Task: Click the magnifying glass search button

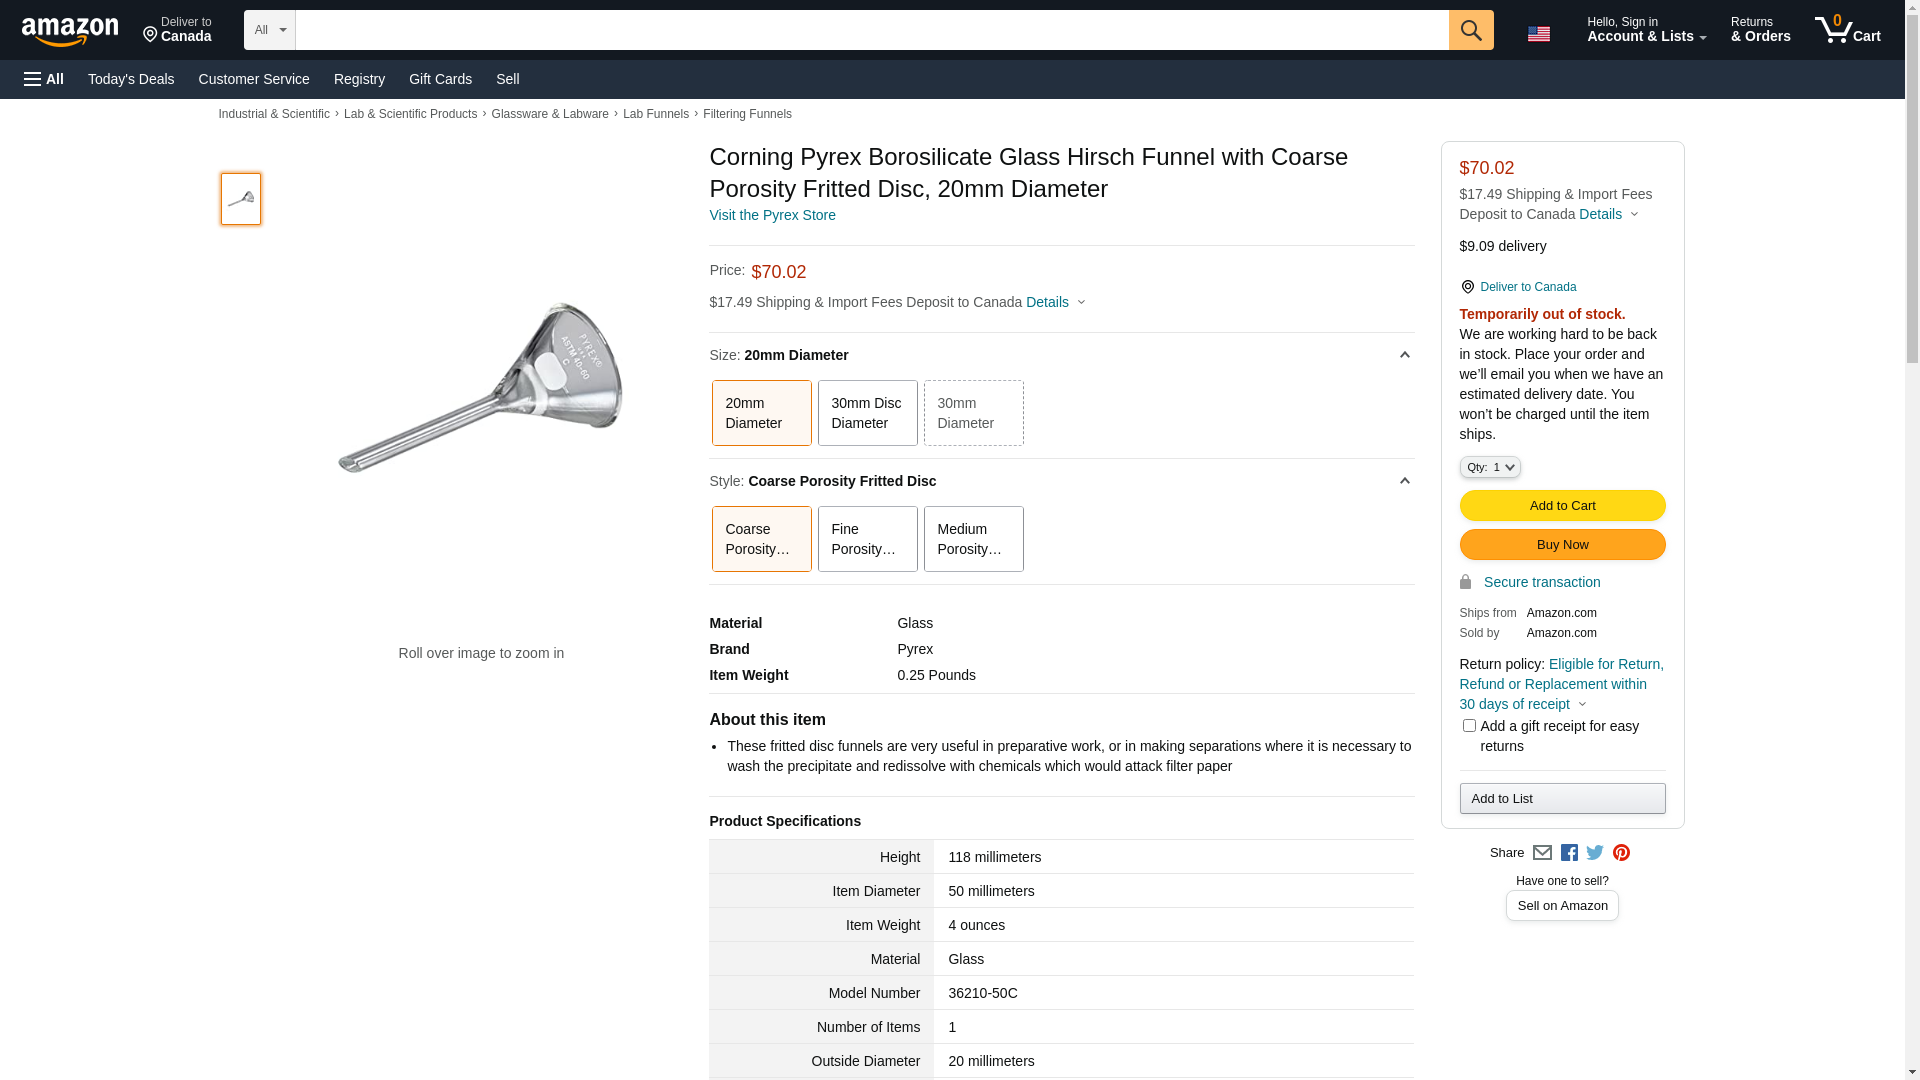Action: pos(1470,30)
